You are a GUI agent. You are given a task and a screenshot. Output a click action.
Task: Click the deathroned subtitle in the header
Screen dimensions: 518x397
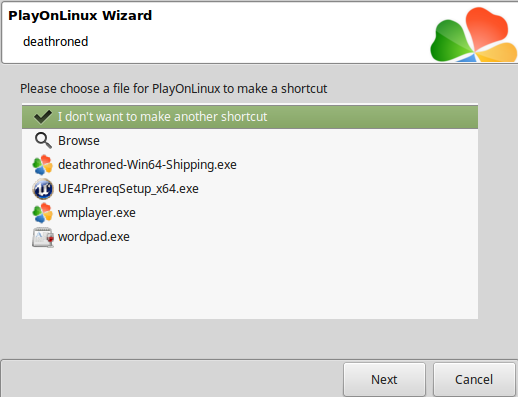pyautogui.click(x=56, y=42)
